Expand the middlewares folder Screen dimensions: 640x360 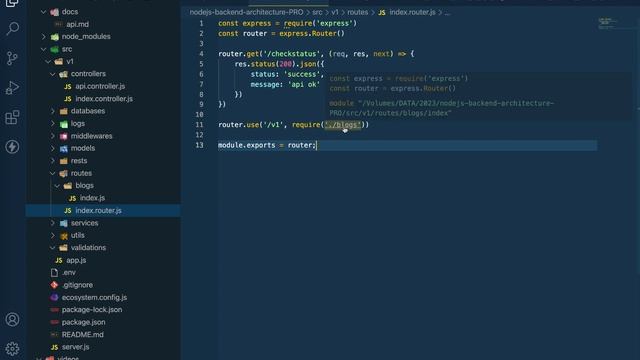point(53,136)
